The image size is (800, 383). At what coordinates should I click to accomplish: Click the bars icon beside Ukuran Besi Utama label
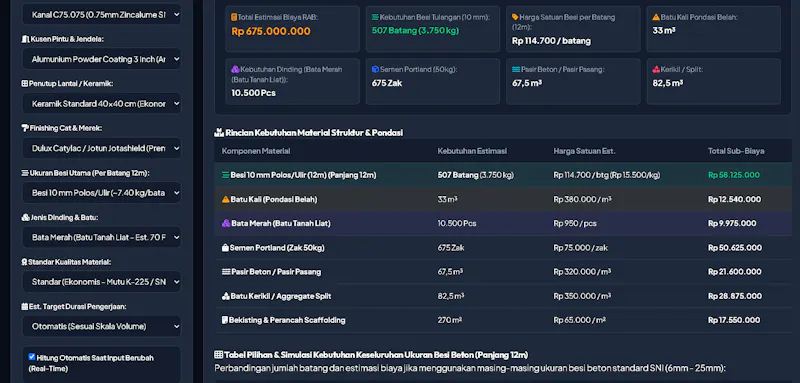click(x=24, y=173)
